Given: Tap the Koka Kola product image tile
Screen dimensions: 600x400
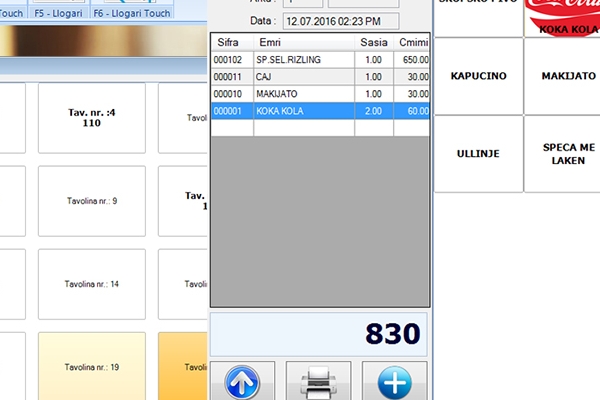Looking at the screenshot, I should pos(561,17).
